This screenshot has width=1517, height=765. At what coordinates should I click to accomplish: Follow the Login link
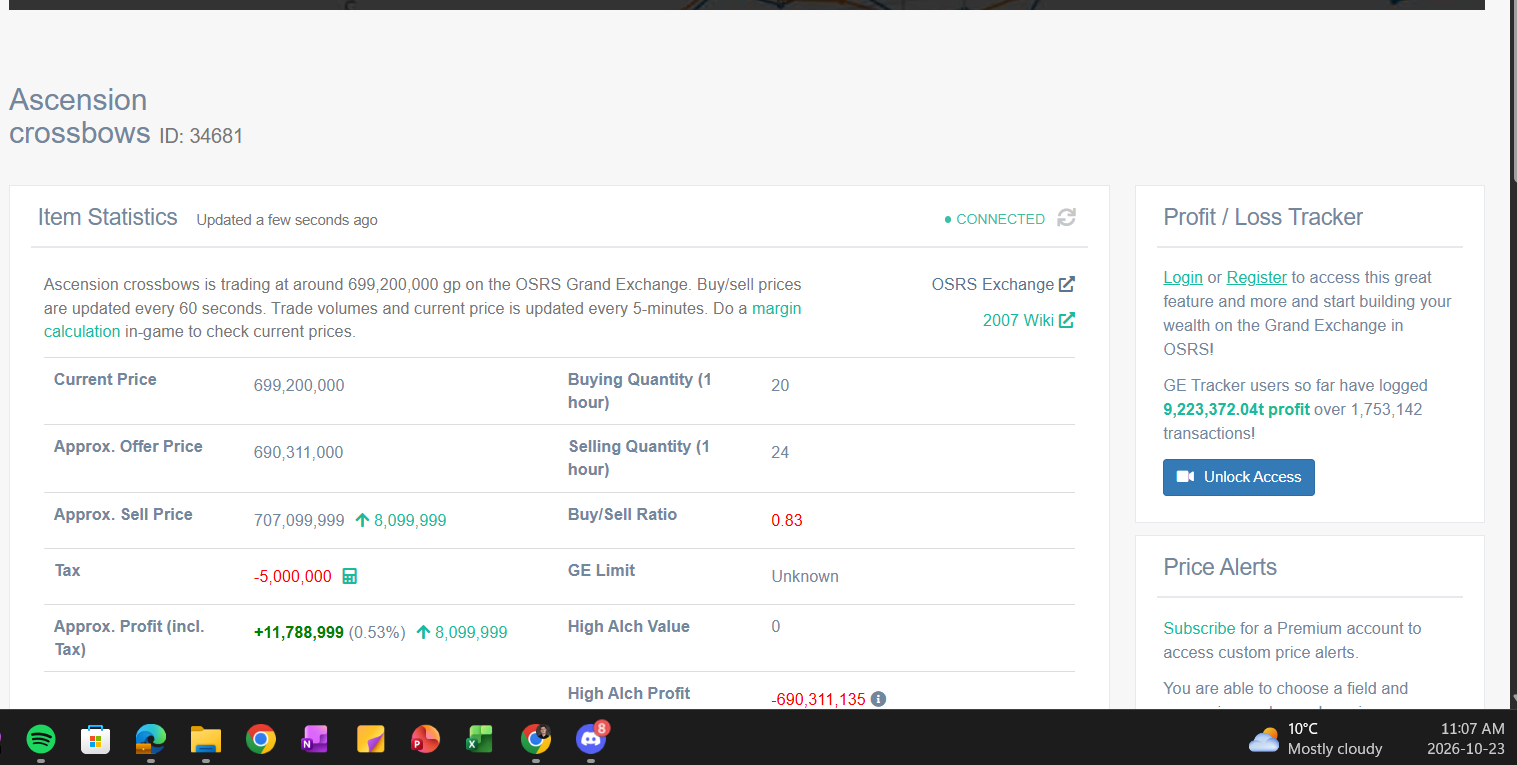click(x=1183, y=277)
